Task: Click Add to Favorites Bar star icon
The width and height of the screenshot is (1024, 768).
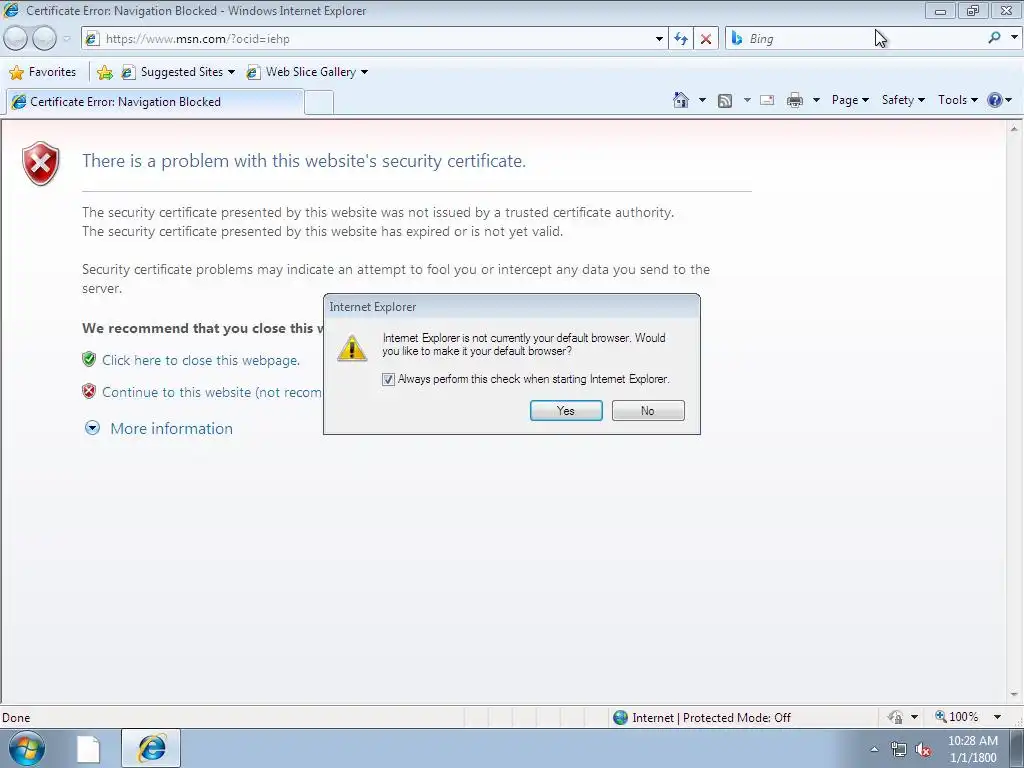Action: point(104,72)
